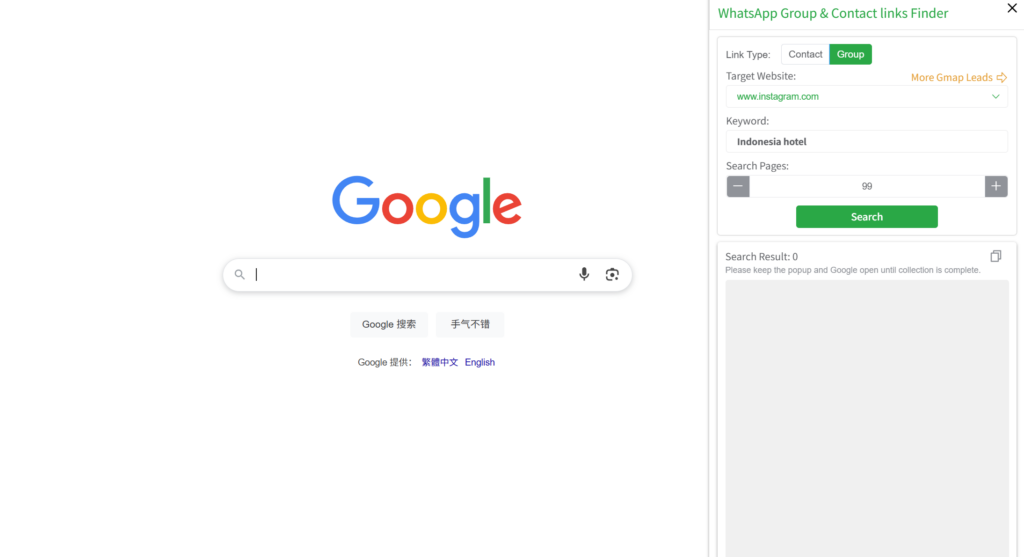Switch Google to 繁體中文
Image resolution: width=1024 pixels, height=557 pixels.
440,362
